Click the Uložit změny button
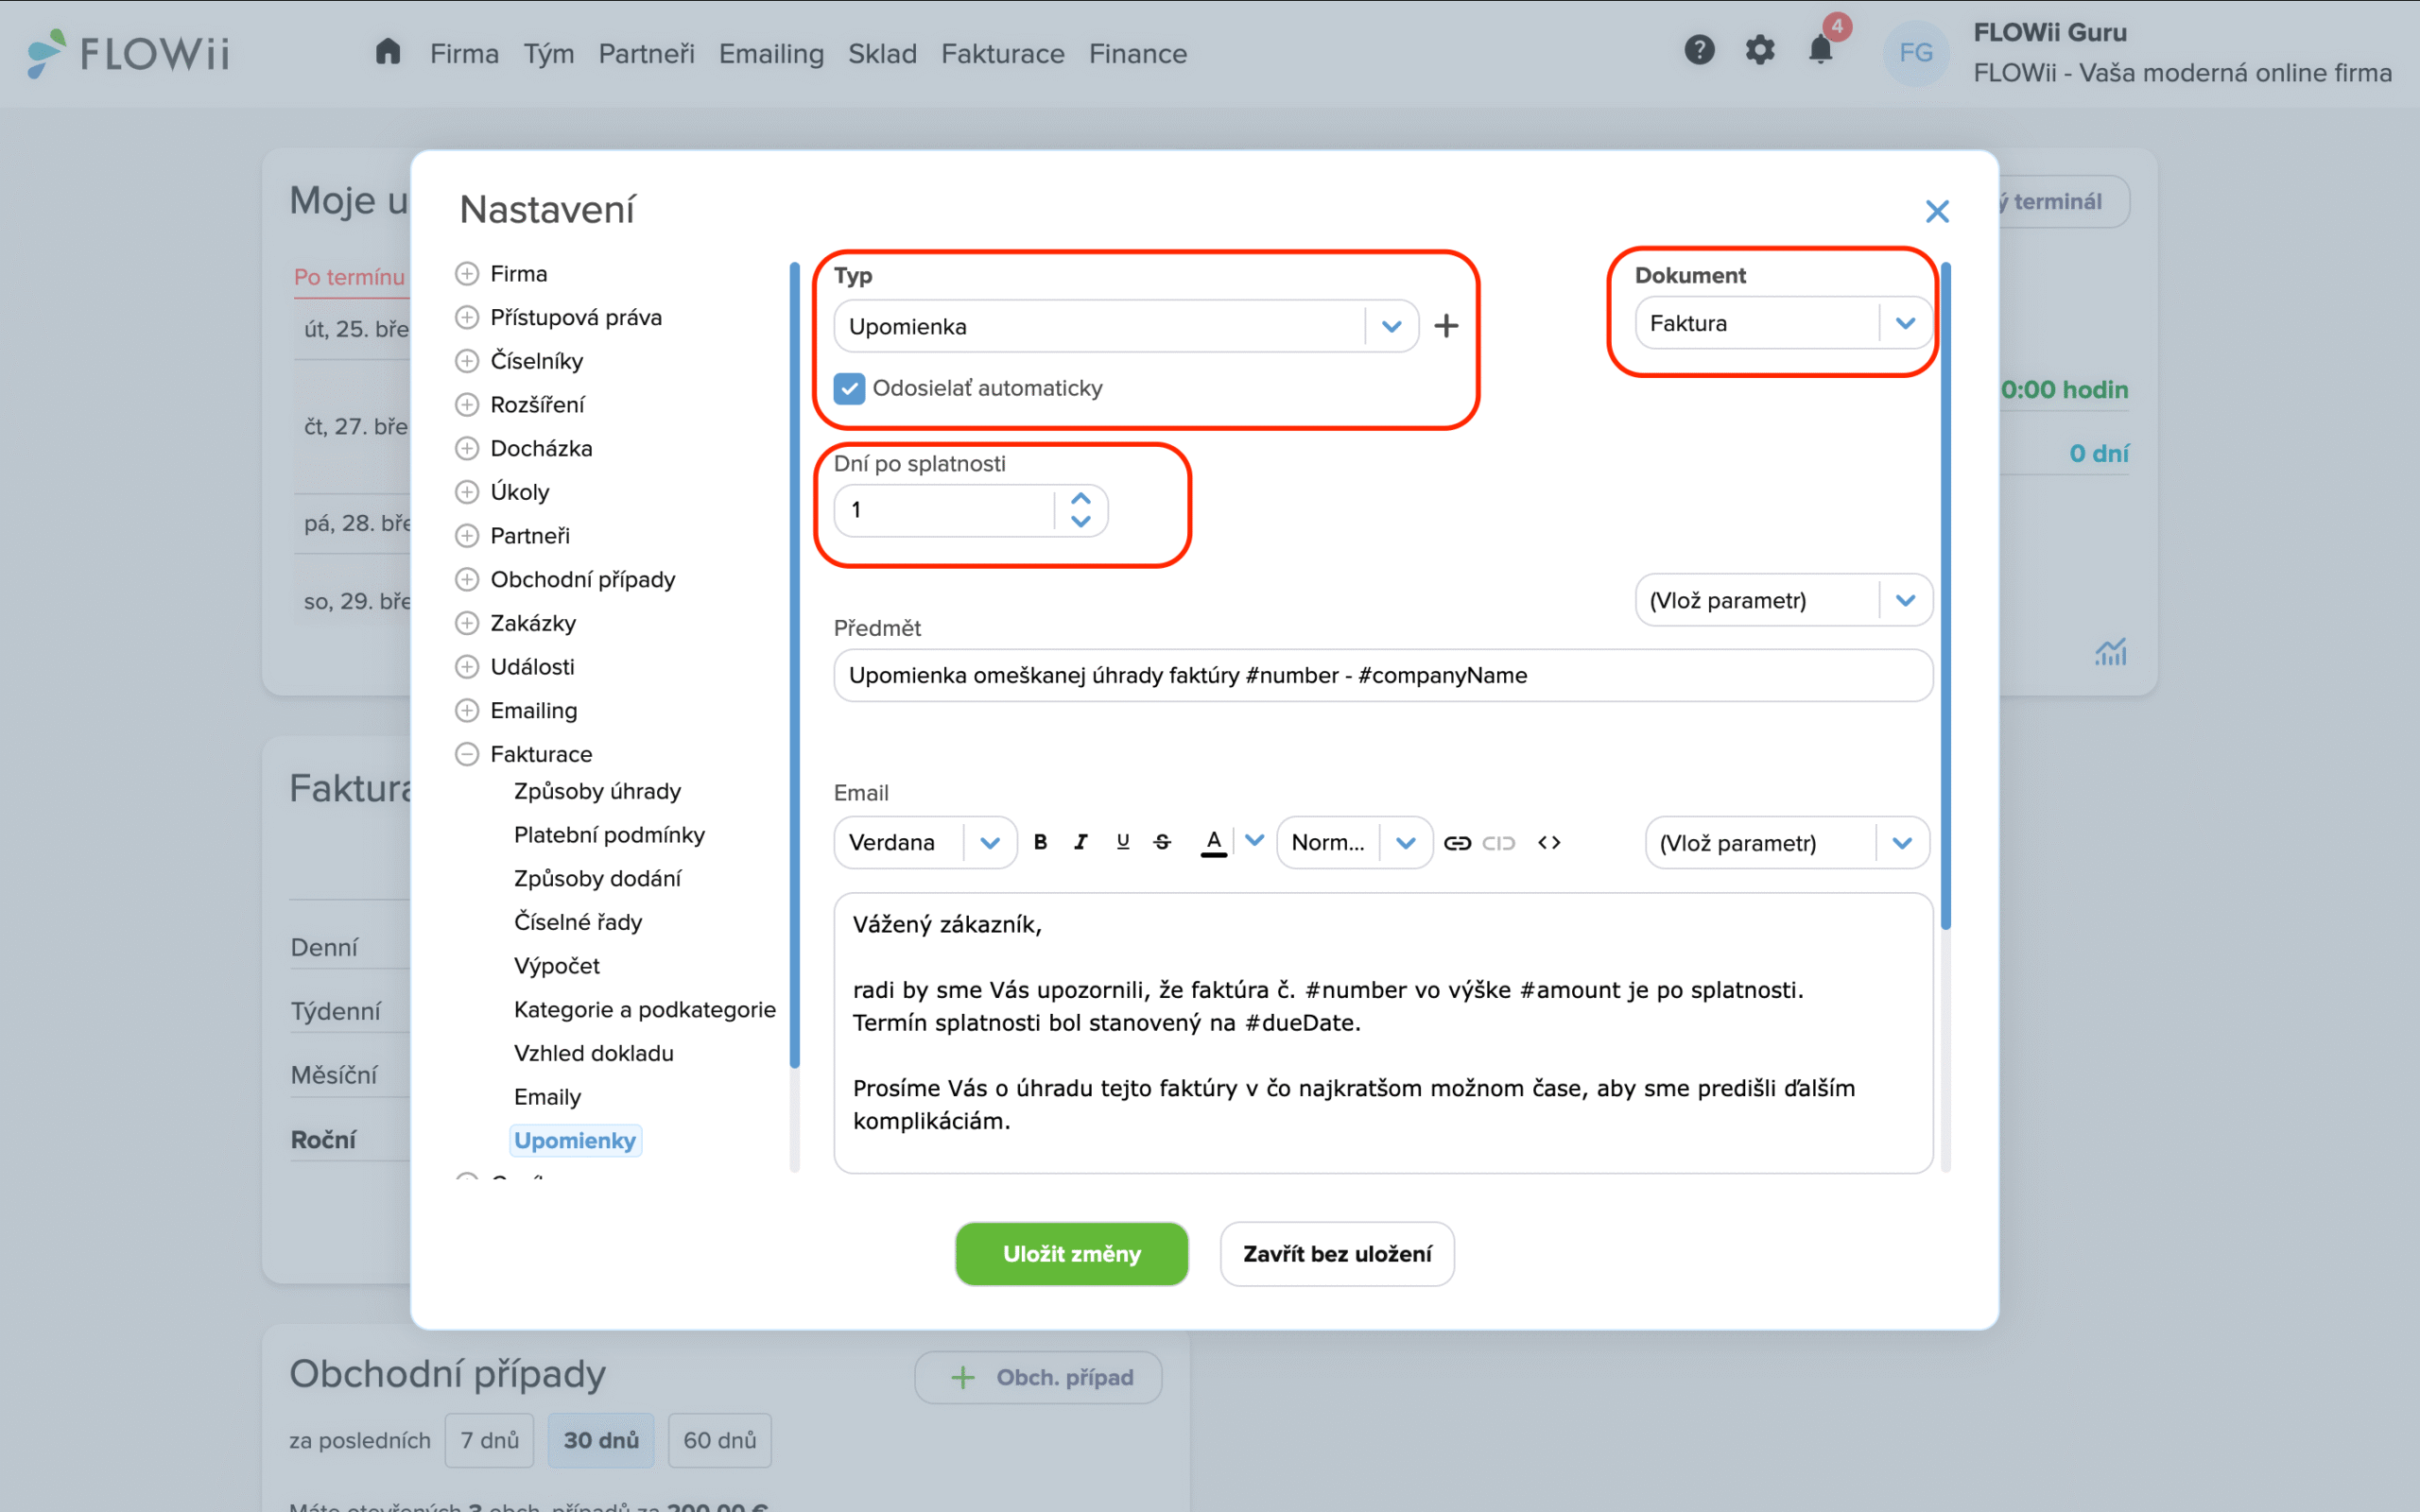The height and width of the screenshot is (1512, 2420). click(1071, 1254)
